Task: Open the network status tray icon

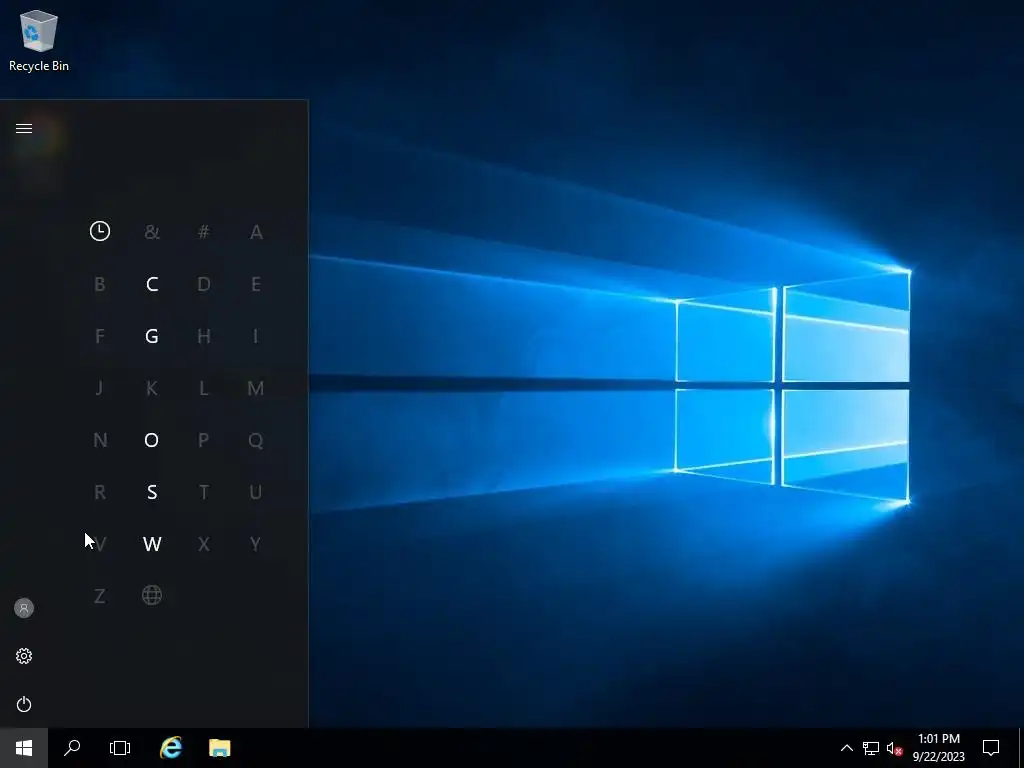Action: (x=871, y=748)
